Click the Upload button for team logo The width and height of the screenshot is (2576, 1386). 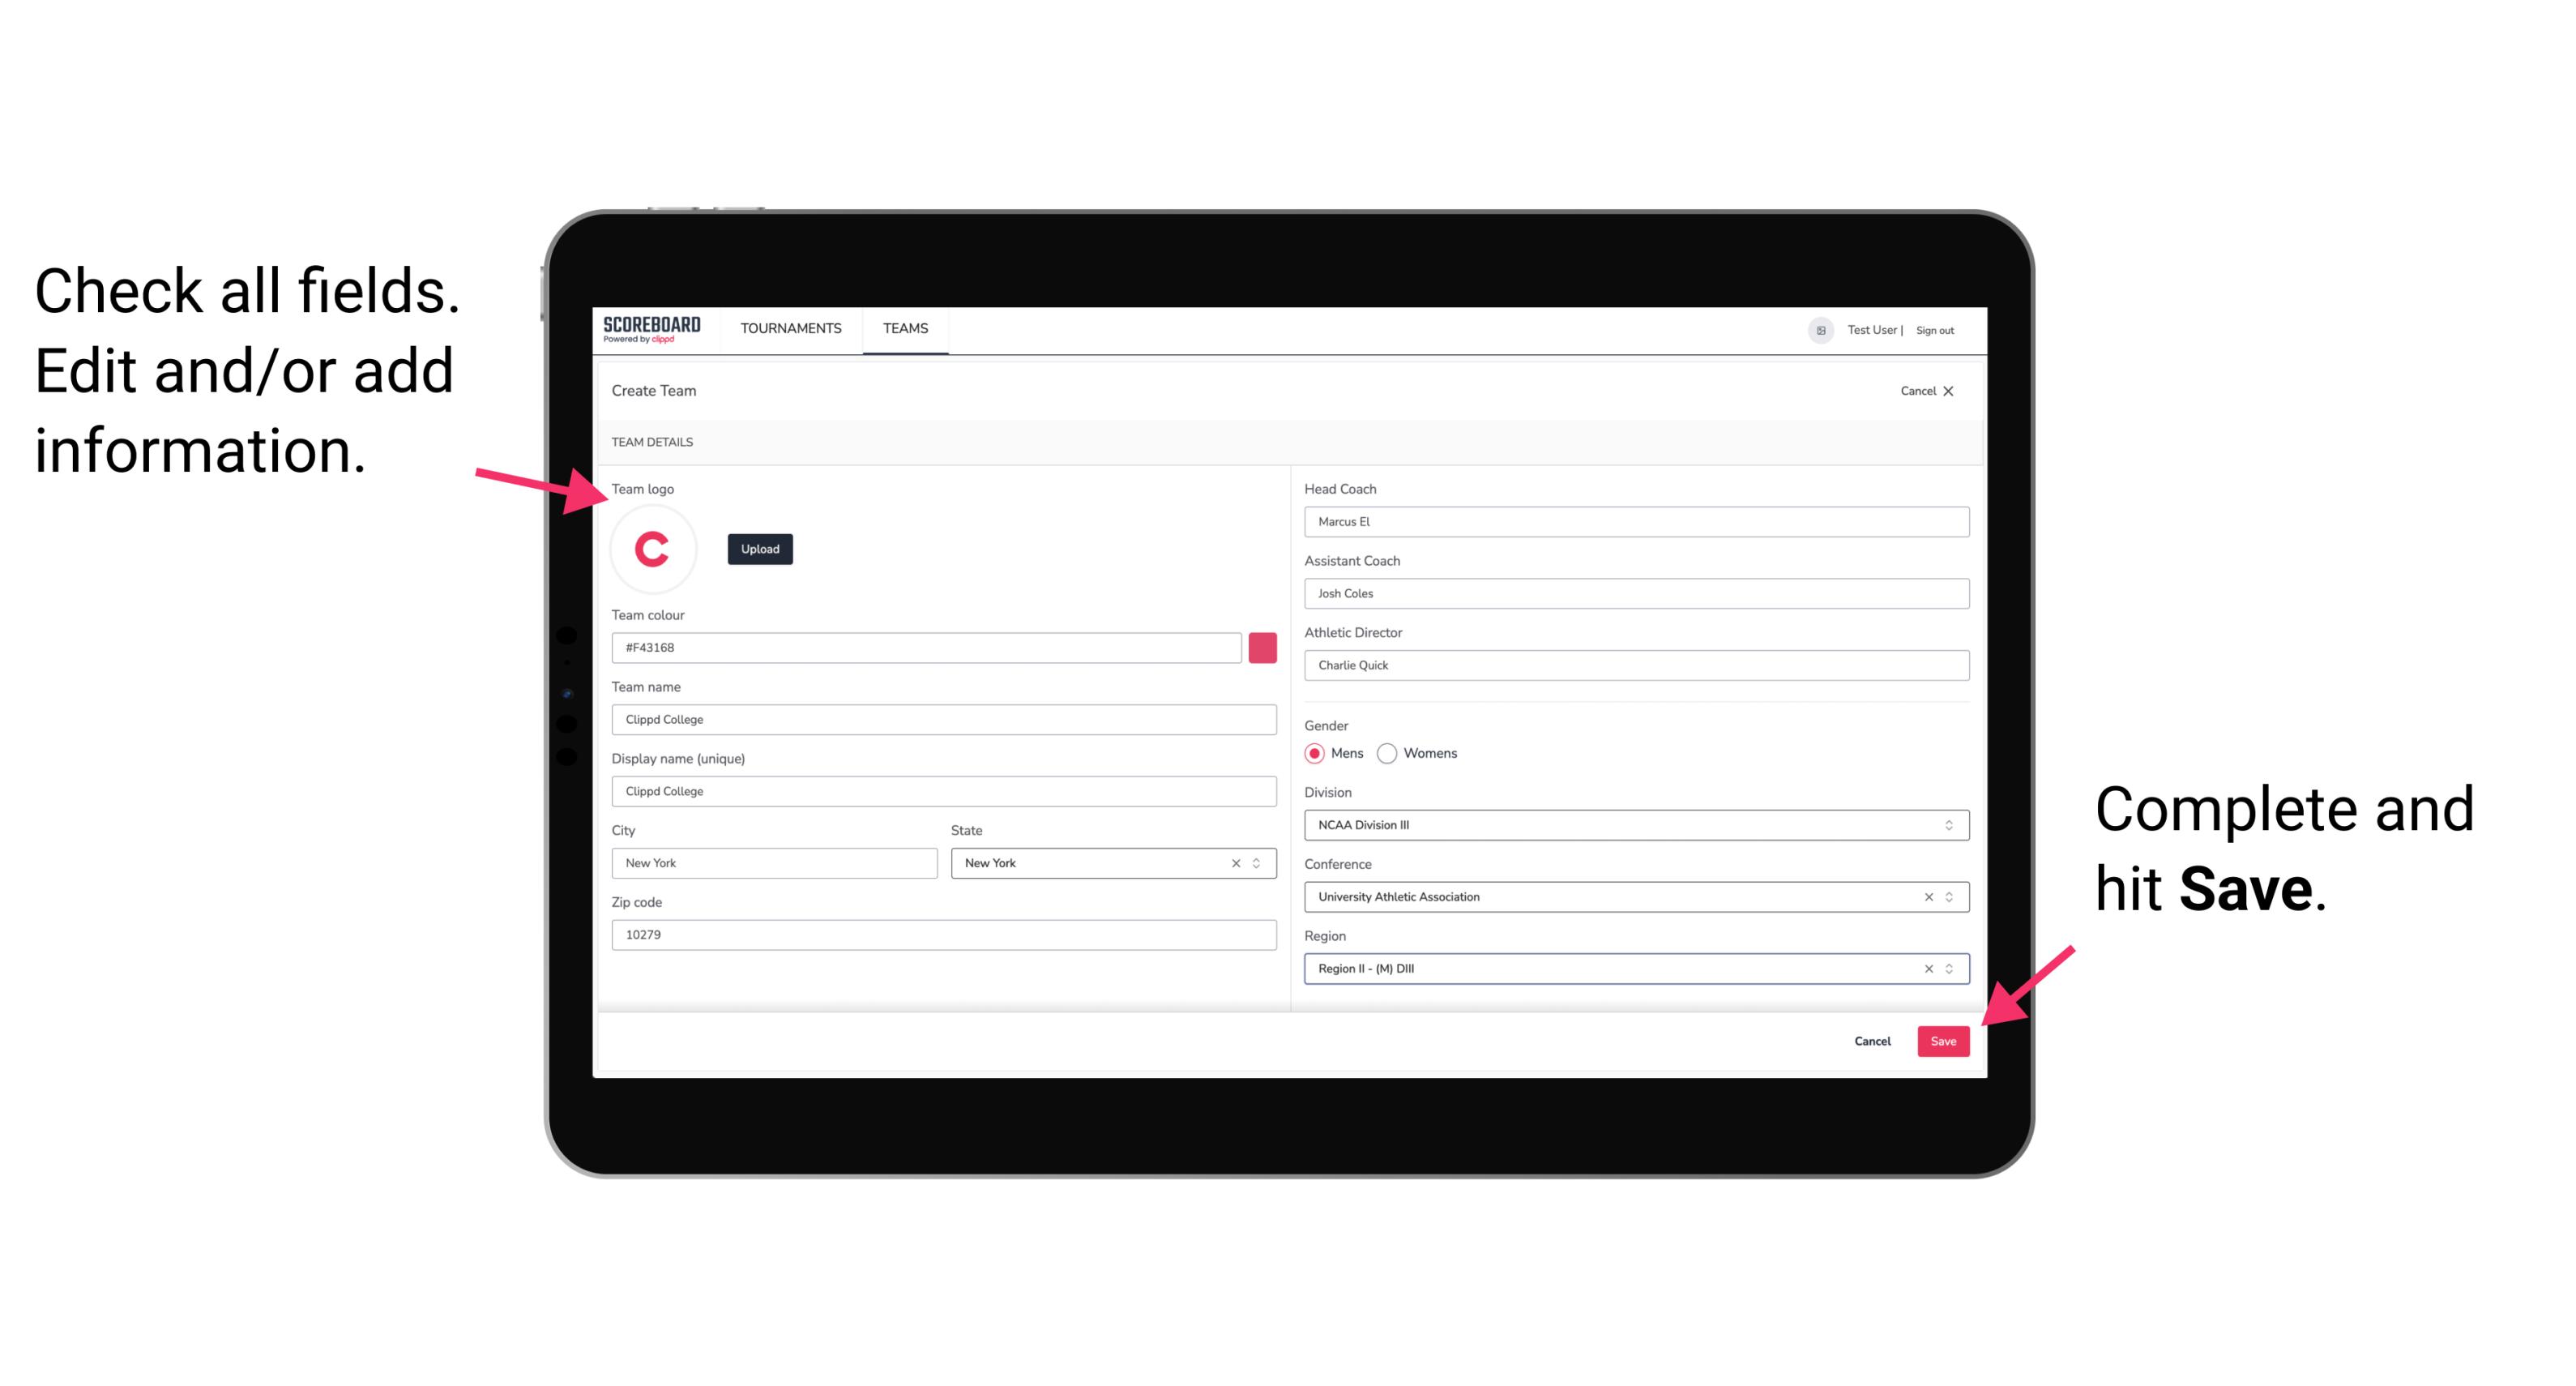pos(759,548)
